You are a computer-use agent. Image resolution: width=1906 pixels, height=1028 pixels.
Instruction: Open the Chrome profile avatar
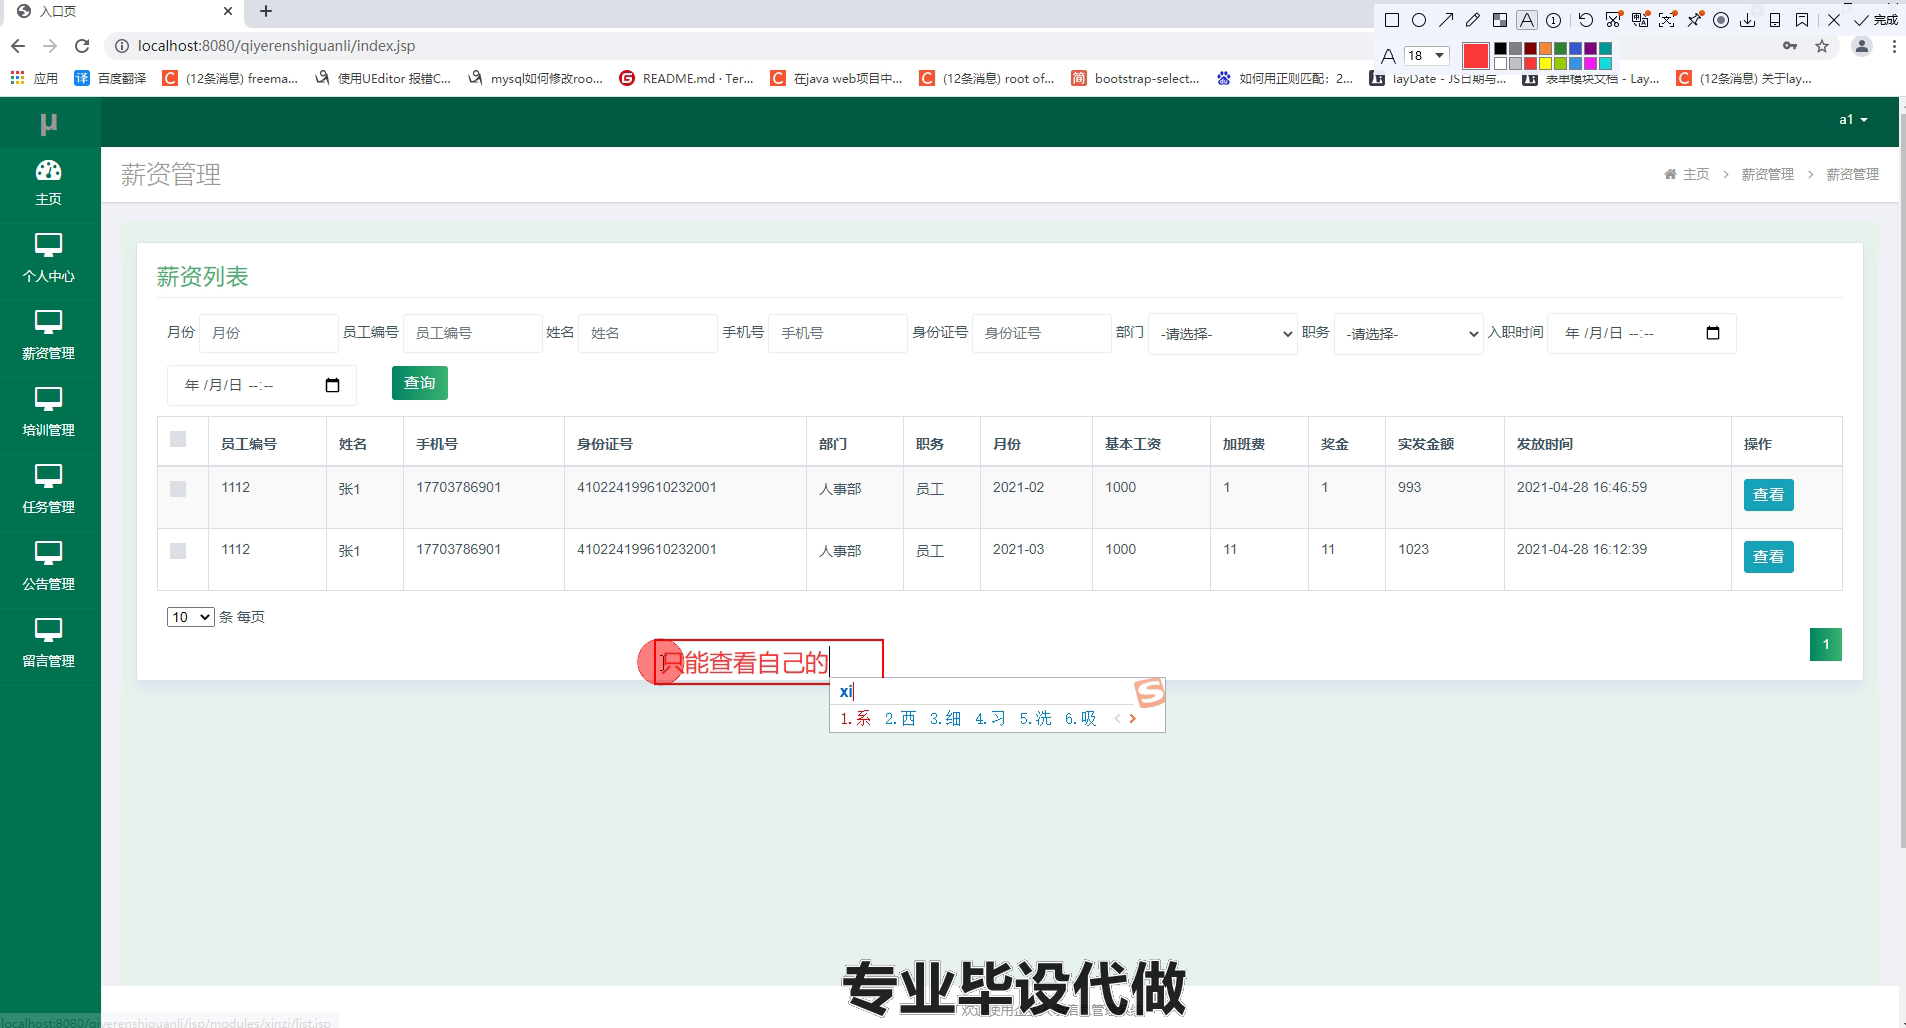pyautogui.click(x=1862, y=46)
